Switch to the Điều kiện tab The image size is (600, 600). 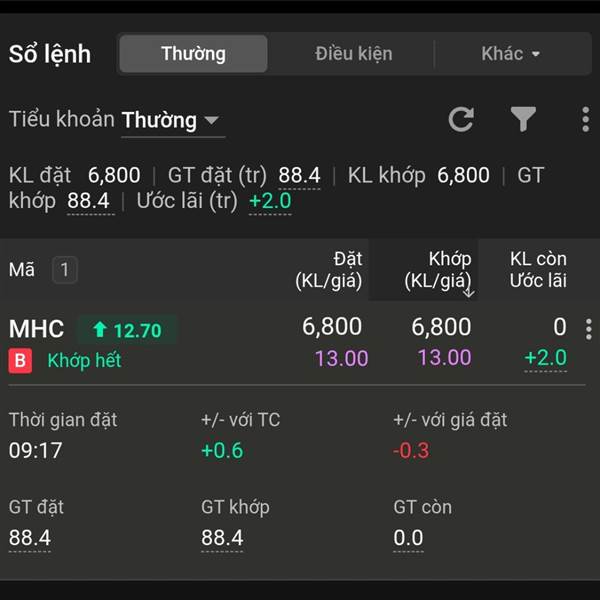coord(354,54)
